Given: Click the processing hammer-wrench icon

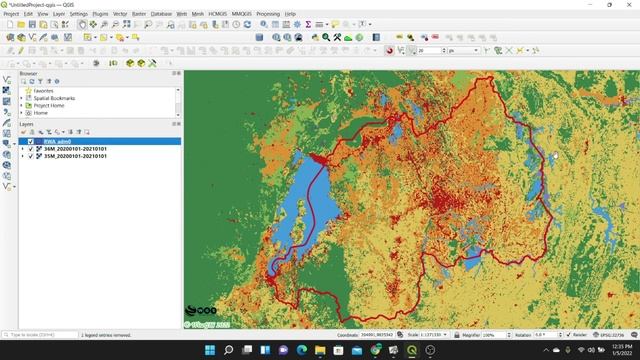Looking at the screenshot, I should coord(152,63).
